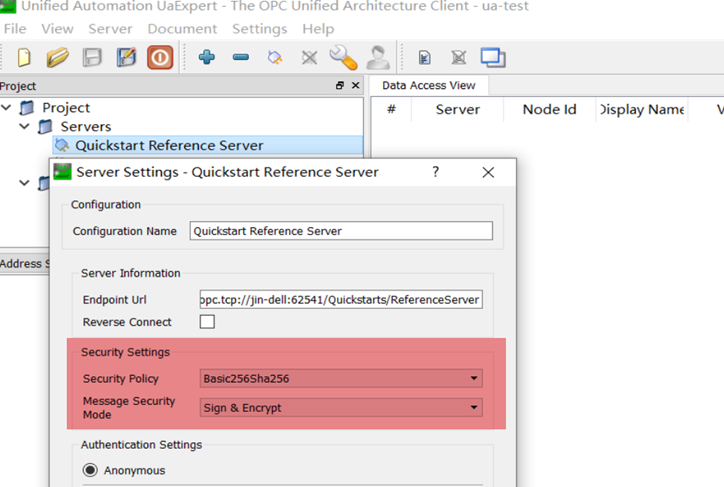Screen dimensions: 724x487
Task: Connect server using plug icon
Action: (x=275, y=58)
